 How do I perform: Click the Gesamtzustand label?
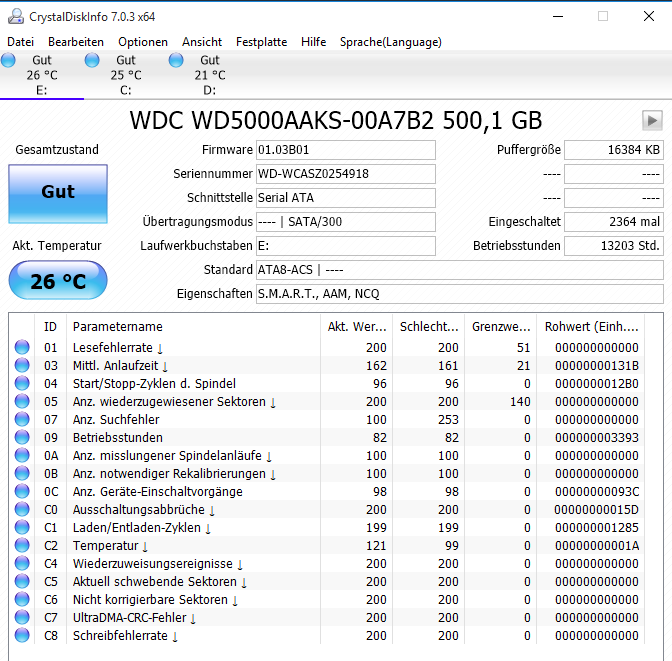(x=57, y=150)
